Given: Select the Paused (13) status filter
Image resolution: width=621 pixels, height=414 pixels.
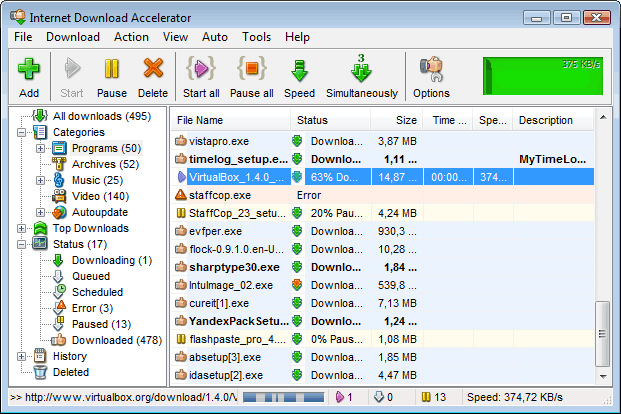Looking at the screenshot, I should (101, 324).
